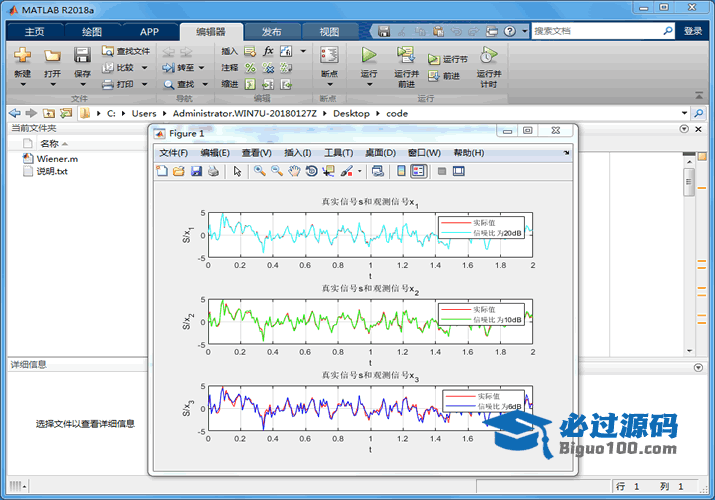Toggle Figure 1 rotate 3D tool
The image size is (715, 500).
311,171
